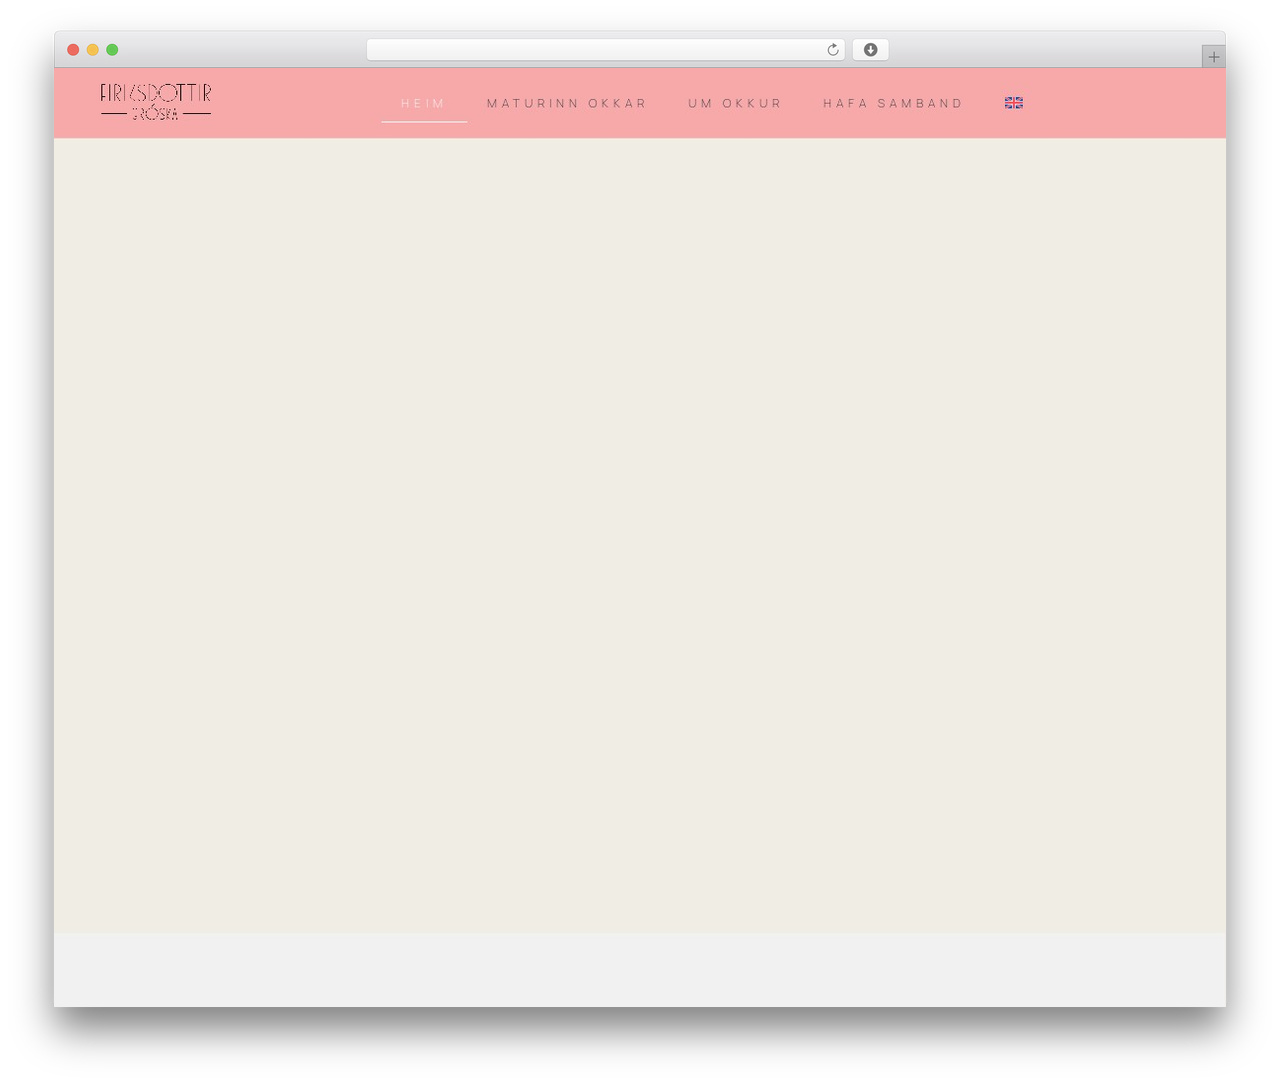
Task: Go to Maturinn Okkar page
Action: tap(567, 103)
